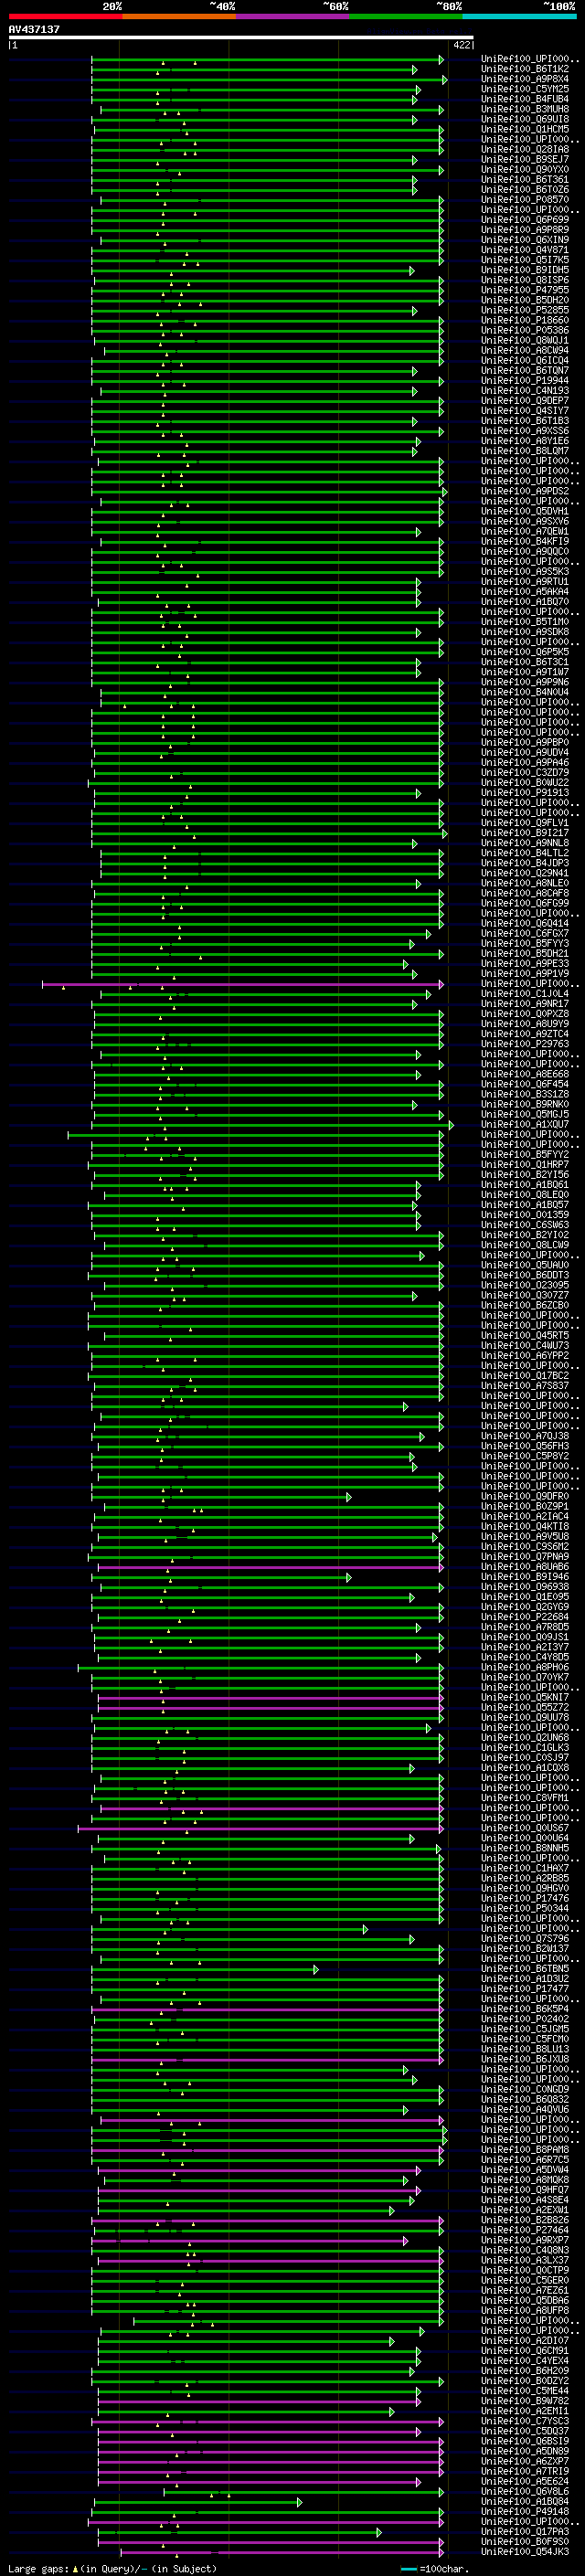Image resolution: width=585 pixels, height=2576 pixels.
Task: Open hit UniRef100_C1JOL4
Action: 525,994
